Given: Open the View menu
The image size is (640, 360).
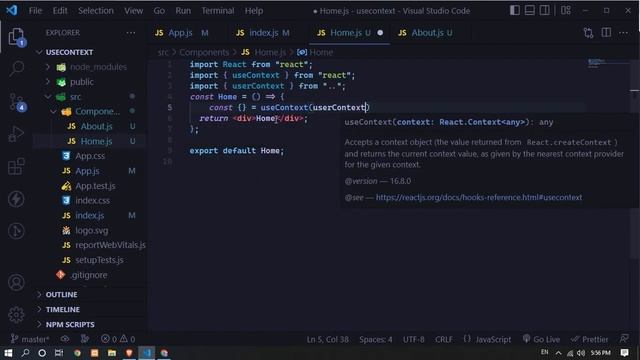Looking at the screenshot, I should 133,11.
